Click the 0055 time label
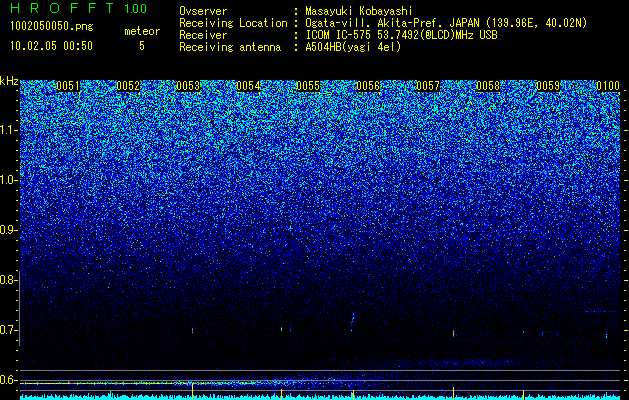The width and height of the screenshot is (629, 400). point(308,86)
